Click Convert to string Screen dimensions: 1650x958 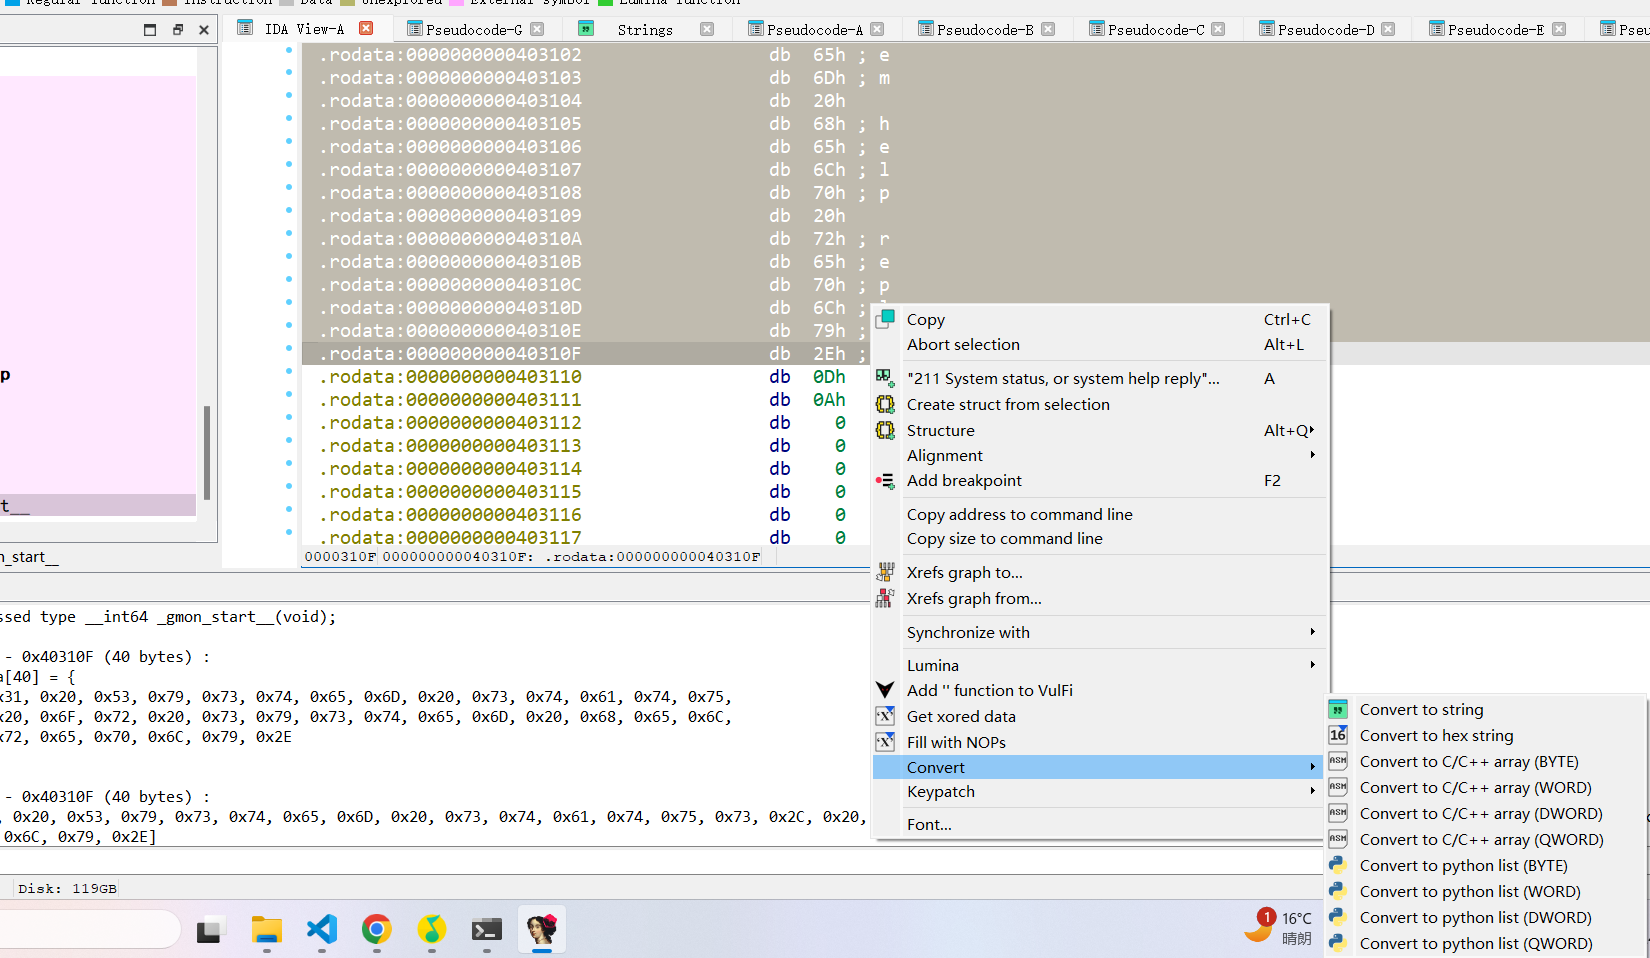[x=1485, y=709]
